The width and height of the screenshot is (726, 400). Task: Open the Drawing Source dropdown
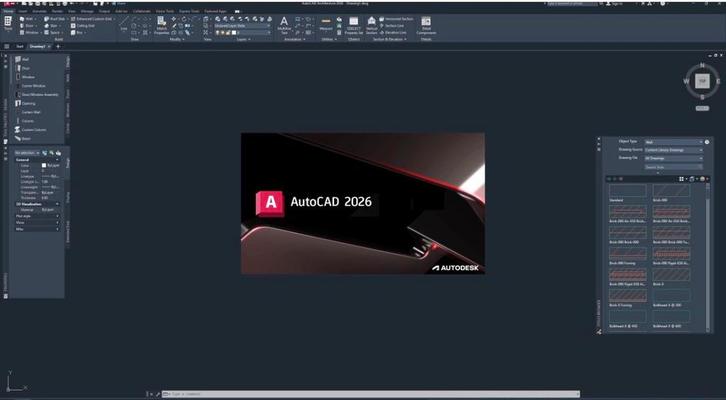673,150
